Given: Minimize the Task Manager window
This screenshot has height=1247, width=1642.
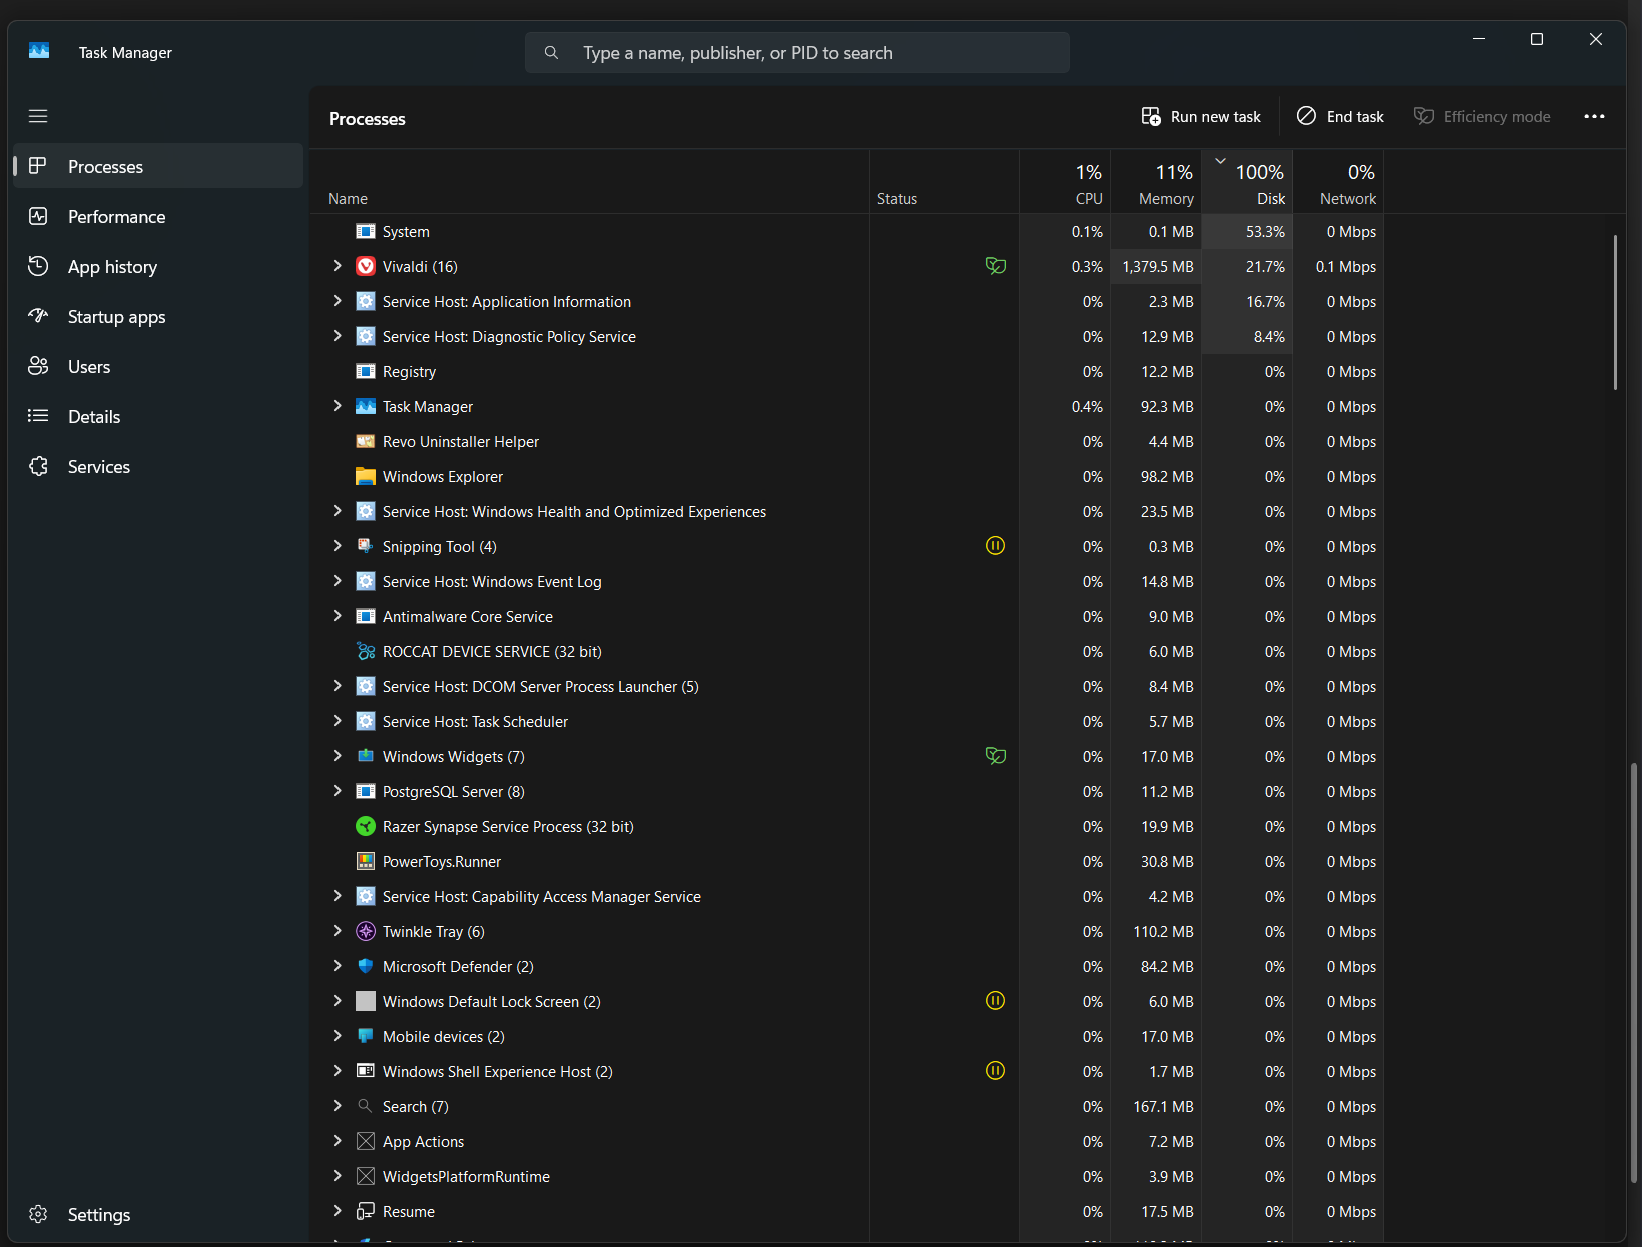Looking at the screenshot, I should [x=1479, y=39].
